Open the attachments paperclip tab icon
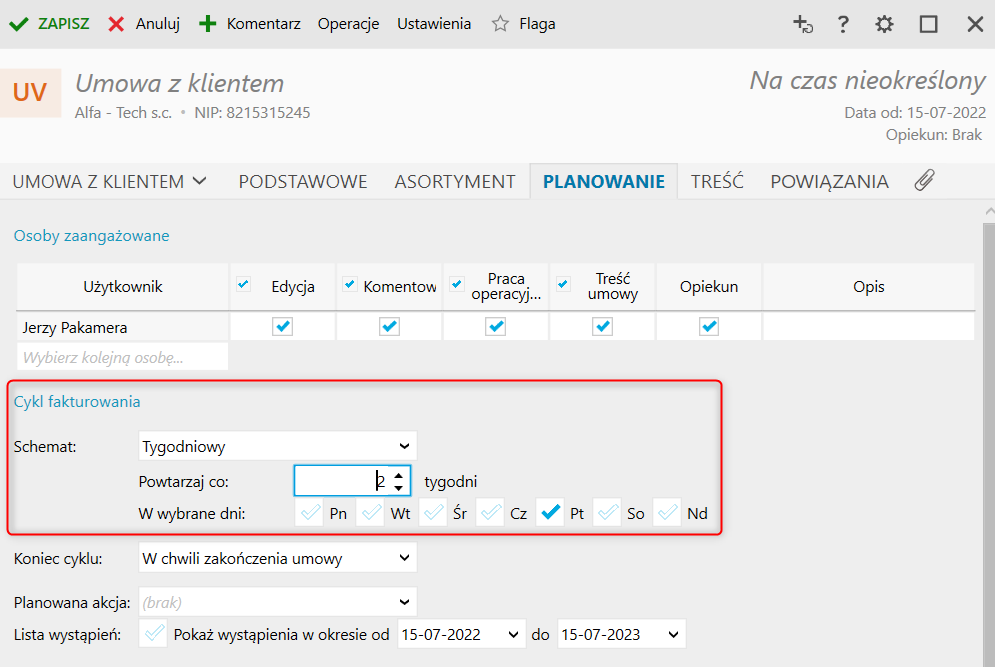 [x=925, y=181]
